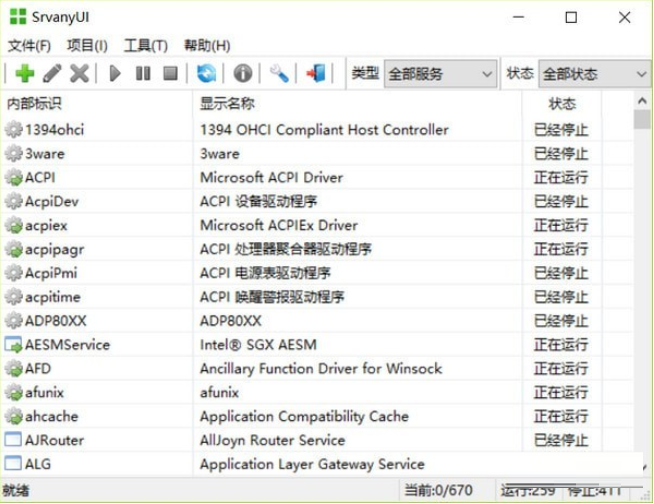Click the vertical scrollbar thumb
Image resolution: width=654 pixels, height=504 pixels.
tap(642, 119)
